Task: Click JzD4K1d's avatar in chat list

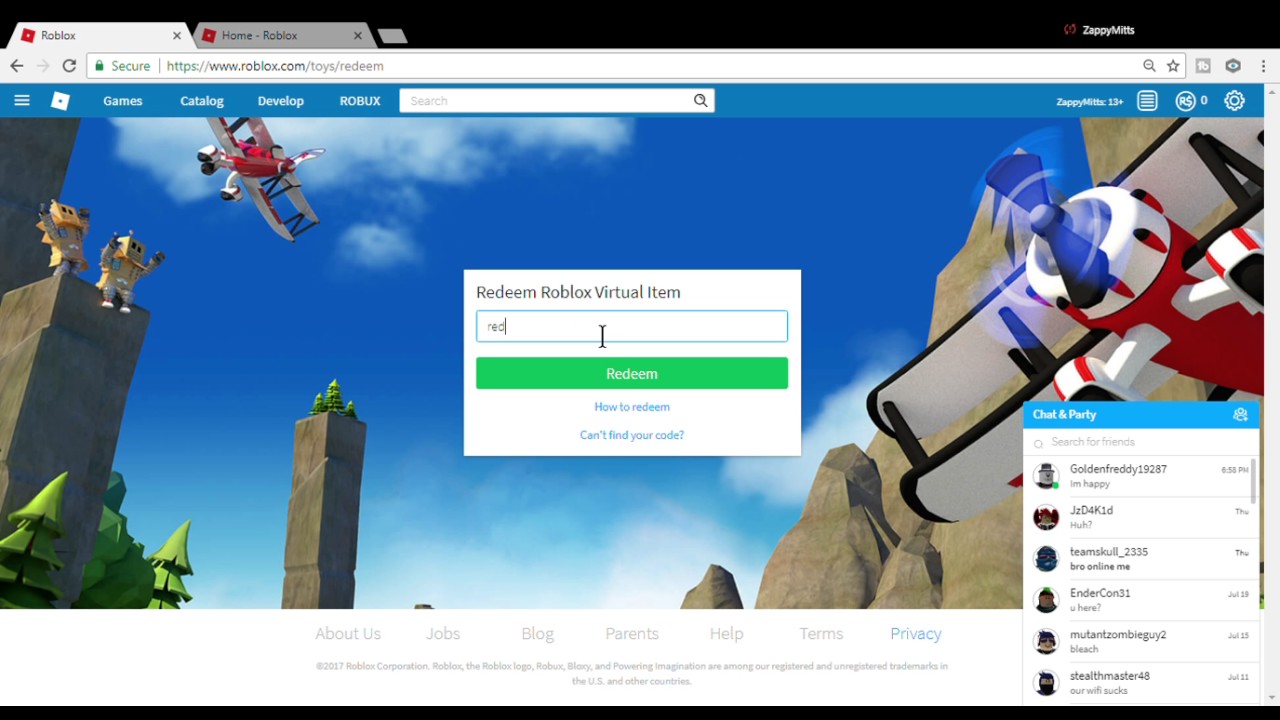Action: click(1046, 517)
